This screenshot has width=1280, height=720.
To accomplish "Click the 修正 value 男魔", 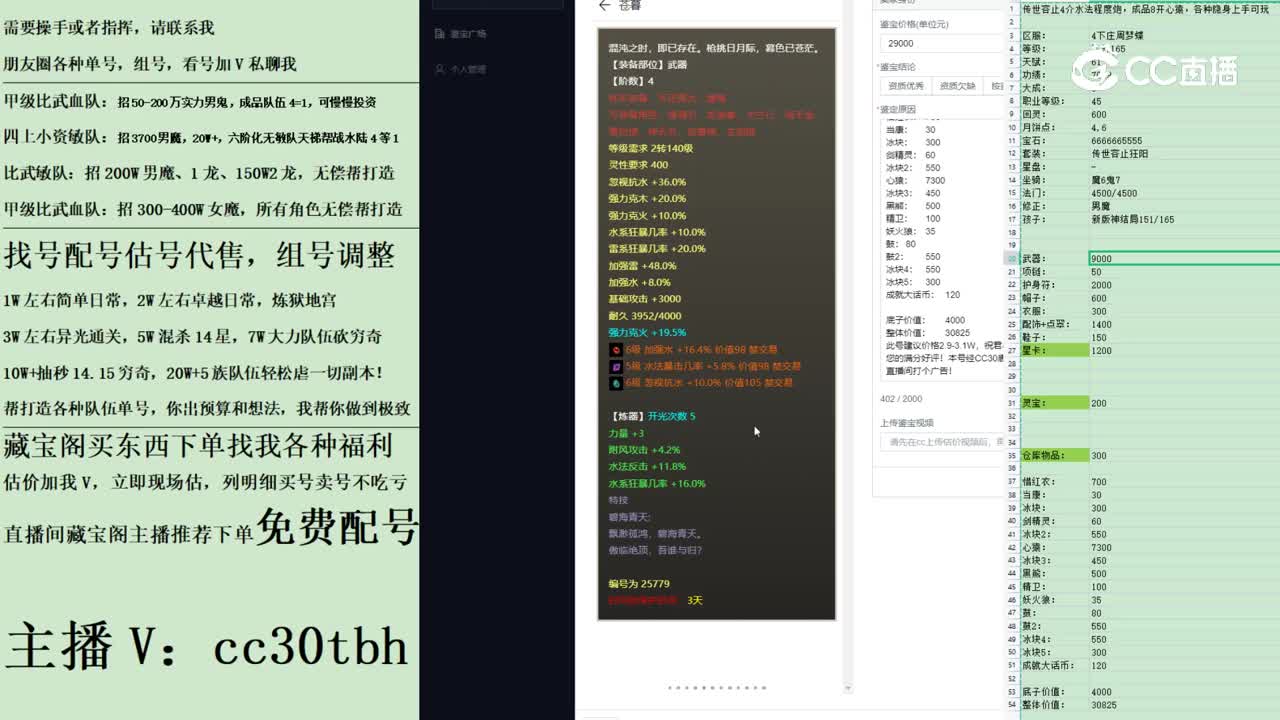I will point(1101,206).
